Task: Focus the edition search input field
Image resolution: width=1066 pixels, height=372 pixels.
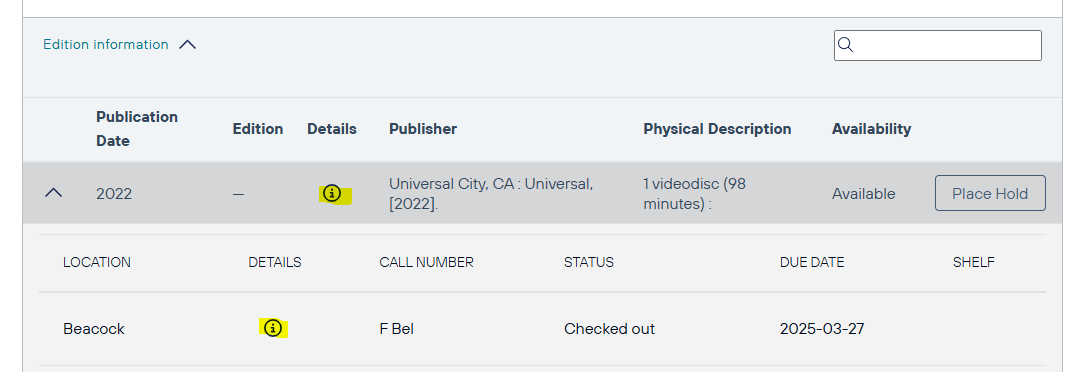Action: (938, 45)
